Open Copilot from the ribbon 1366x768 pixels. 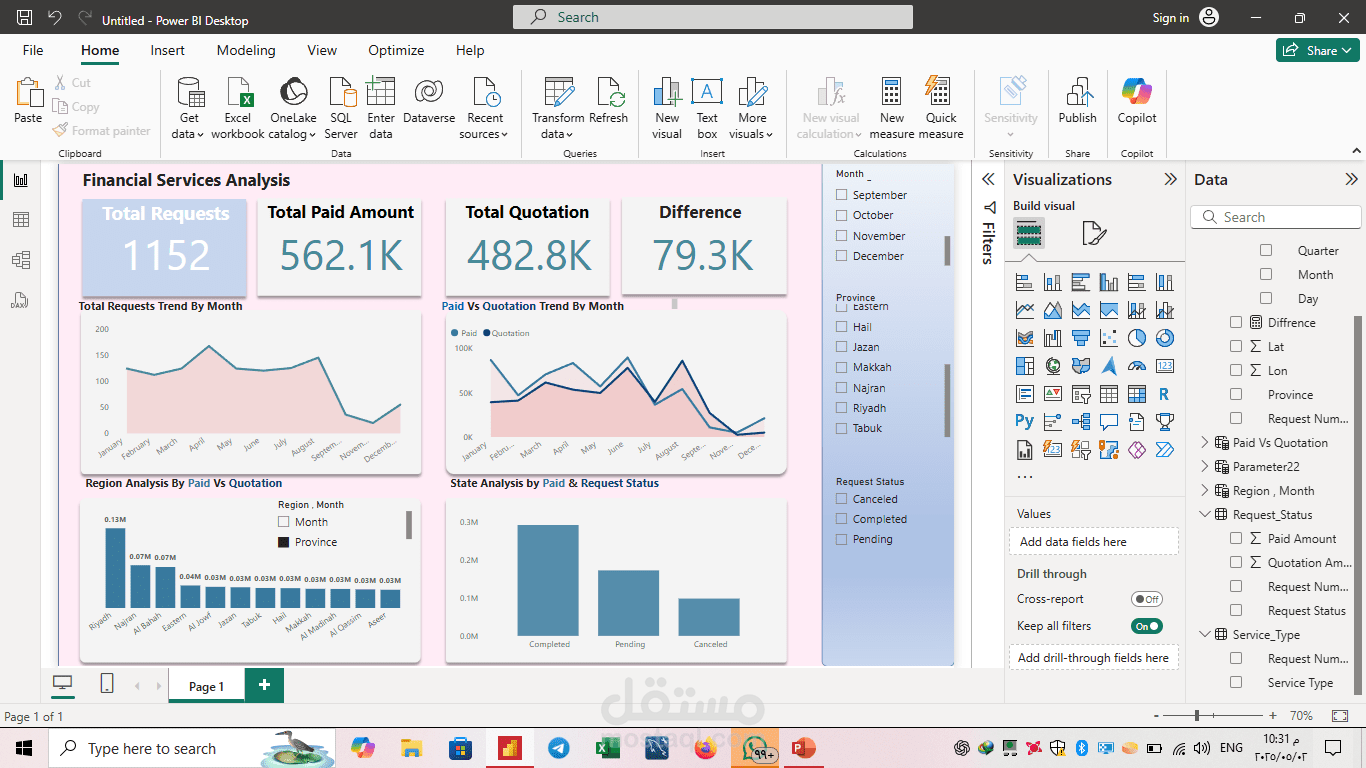point(1137,100)
